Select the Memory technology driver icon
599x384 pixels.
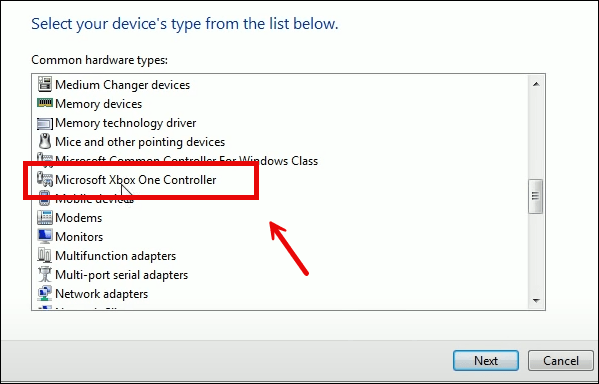[45, 123]
